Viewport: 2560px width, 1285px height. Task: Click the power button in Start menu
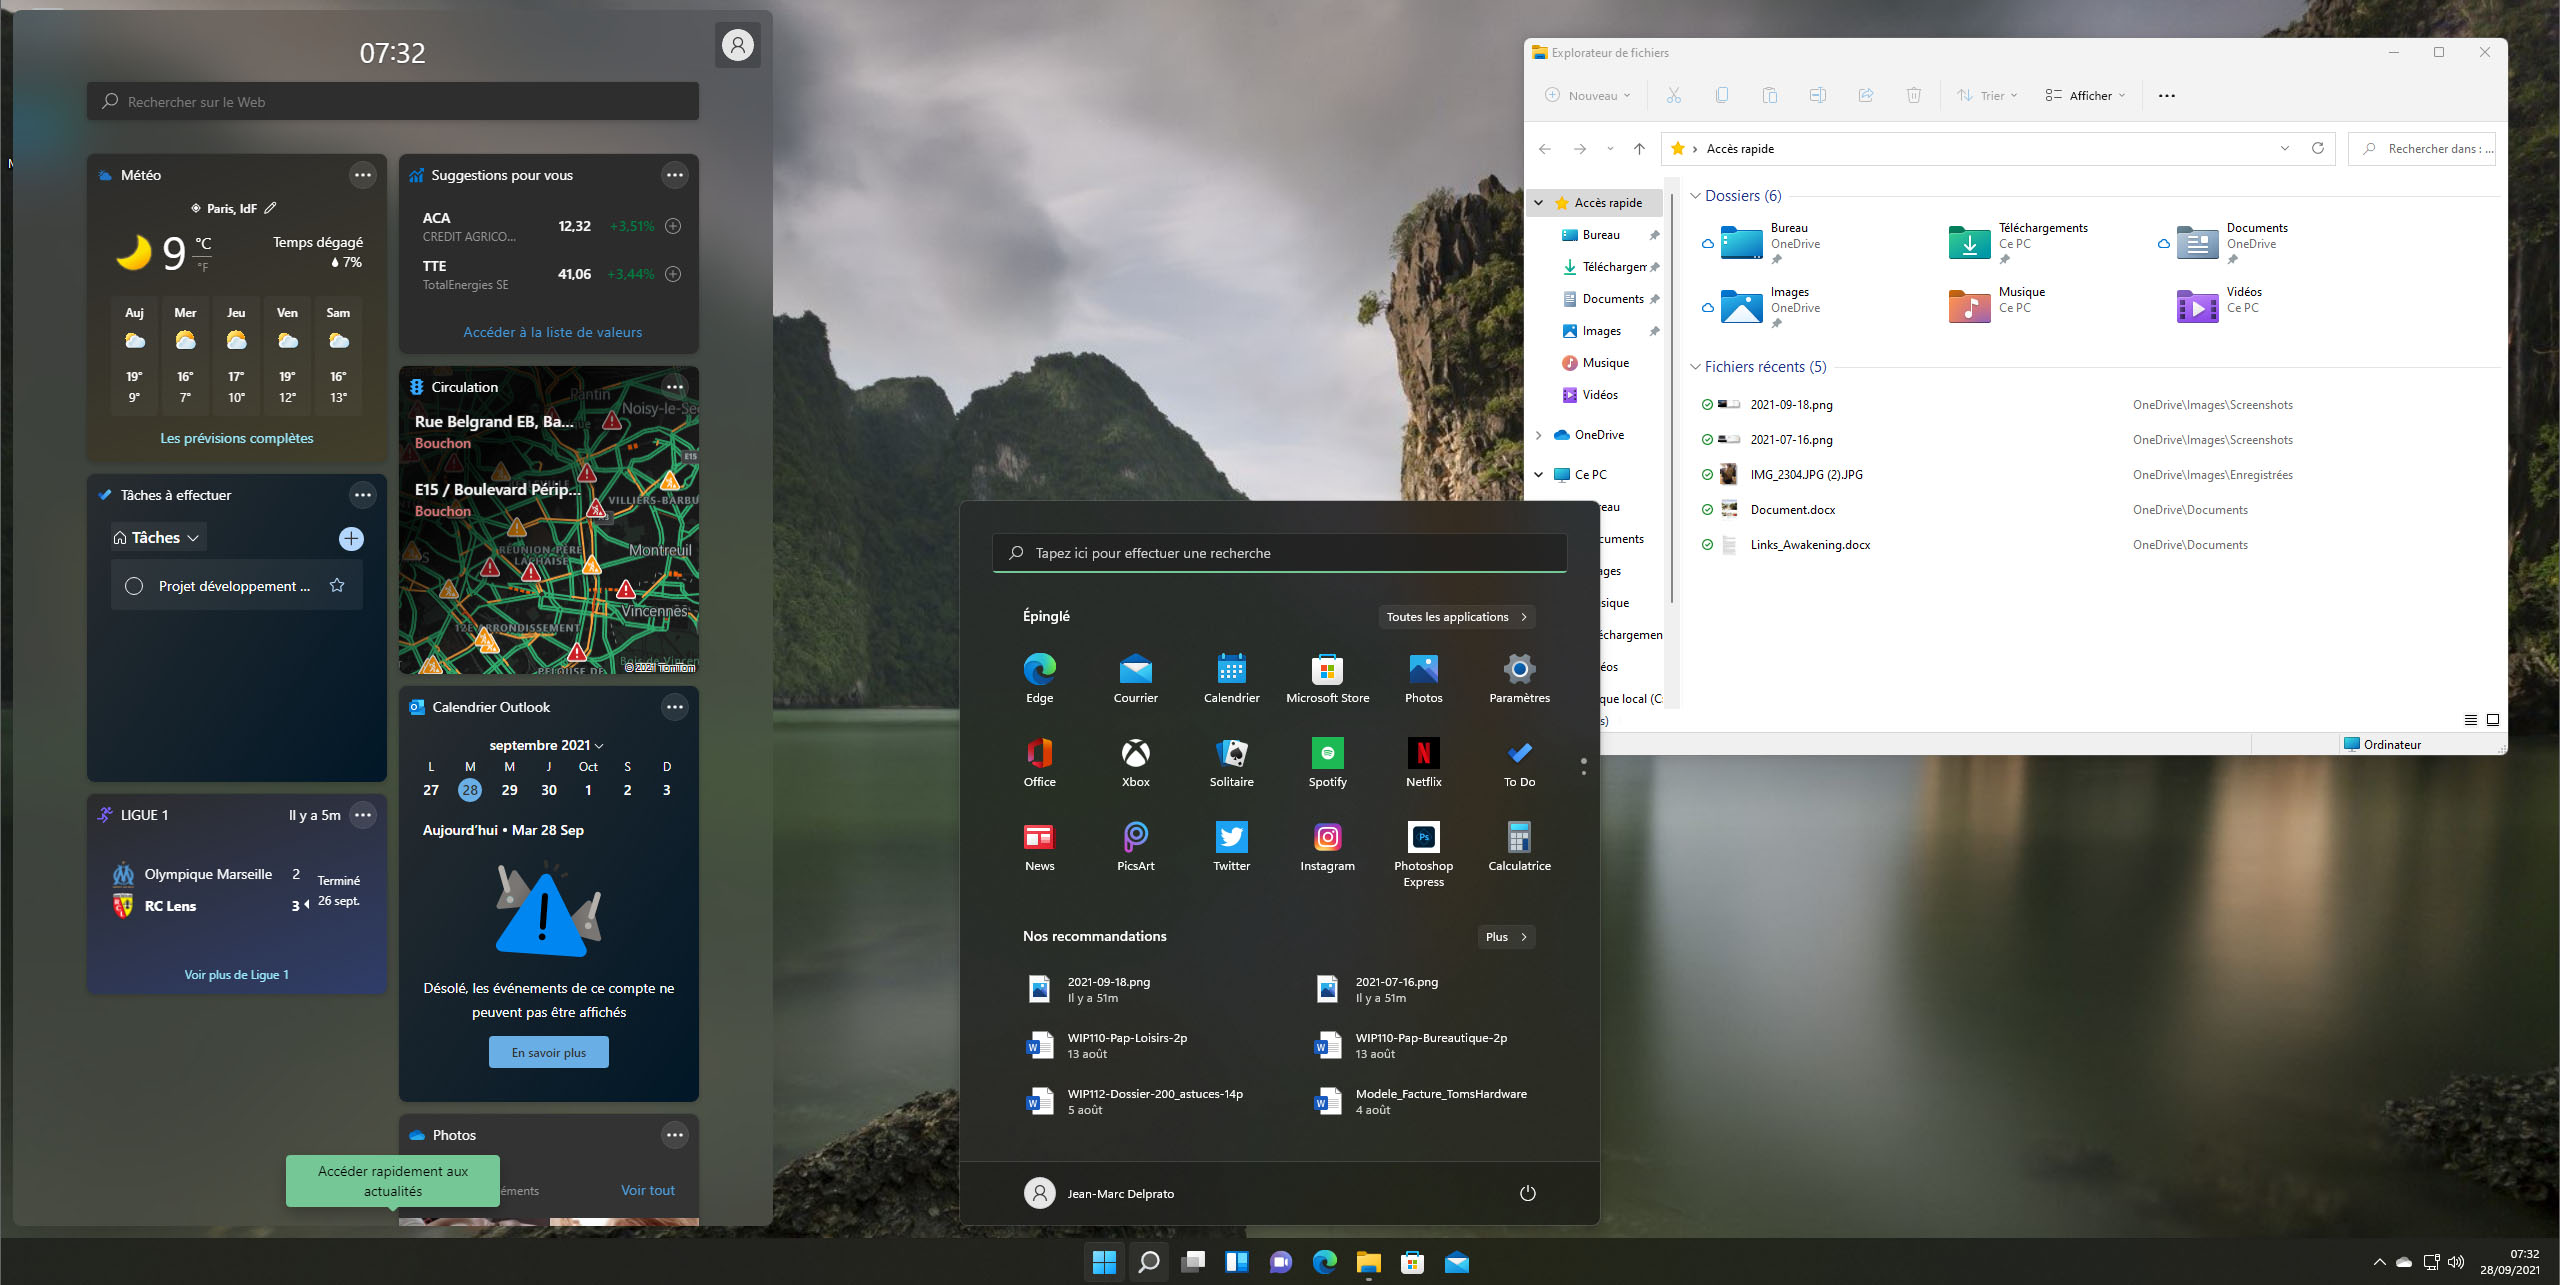pos(1527,1193)
